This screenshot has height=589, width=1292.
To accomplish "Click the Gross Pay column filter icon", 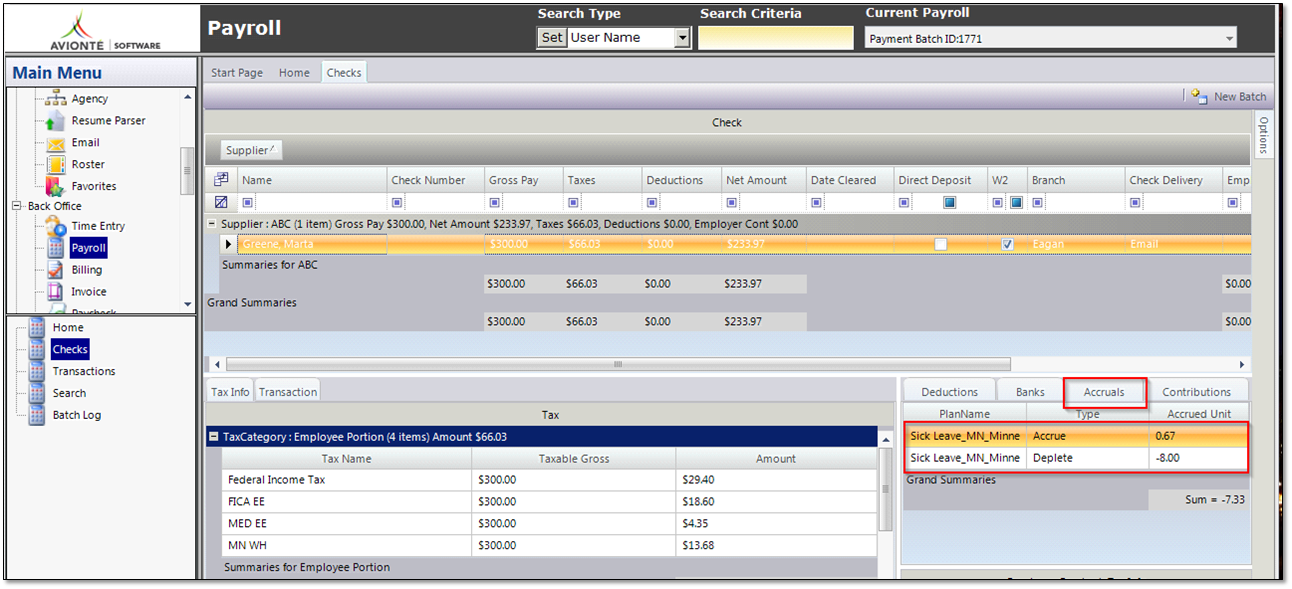I will [x=494, y=202].
